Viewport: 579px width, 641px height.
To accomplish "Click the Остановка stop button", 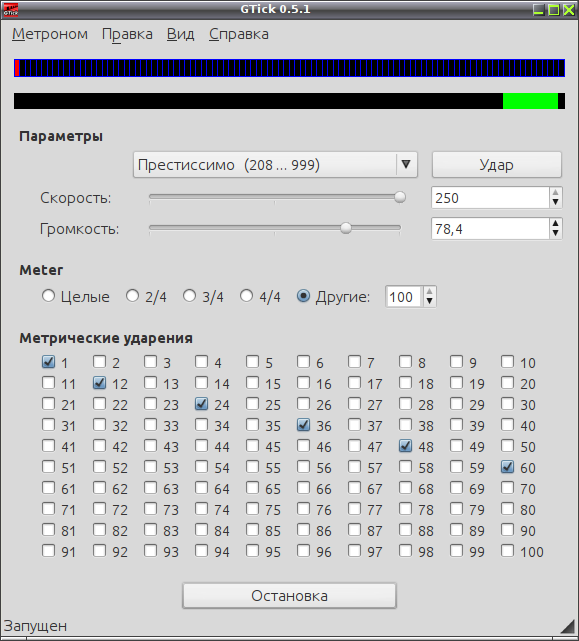I will 290,596.
